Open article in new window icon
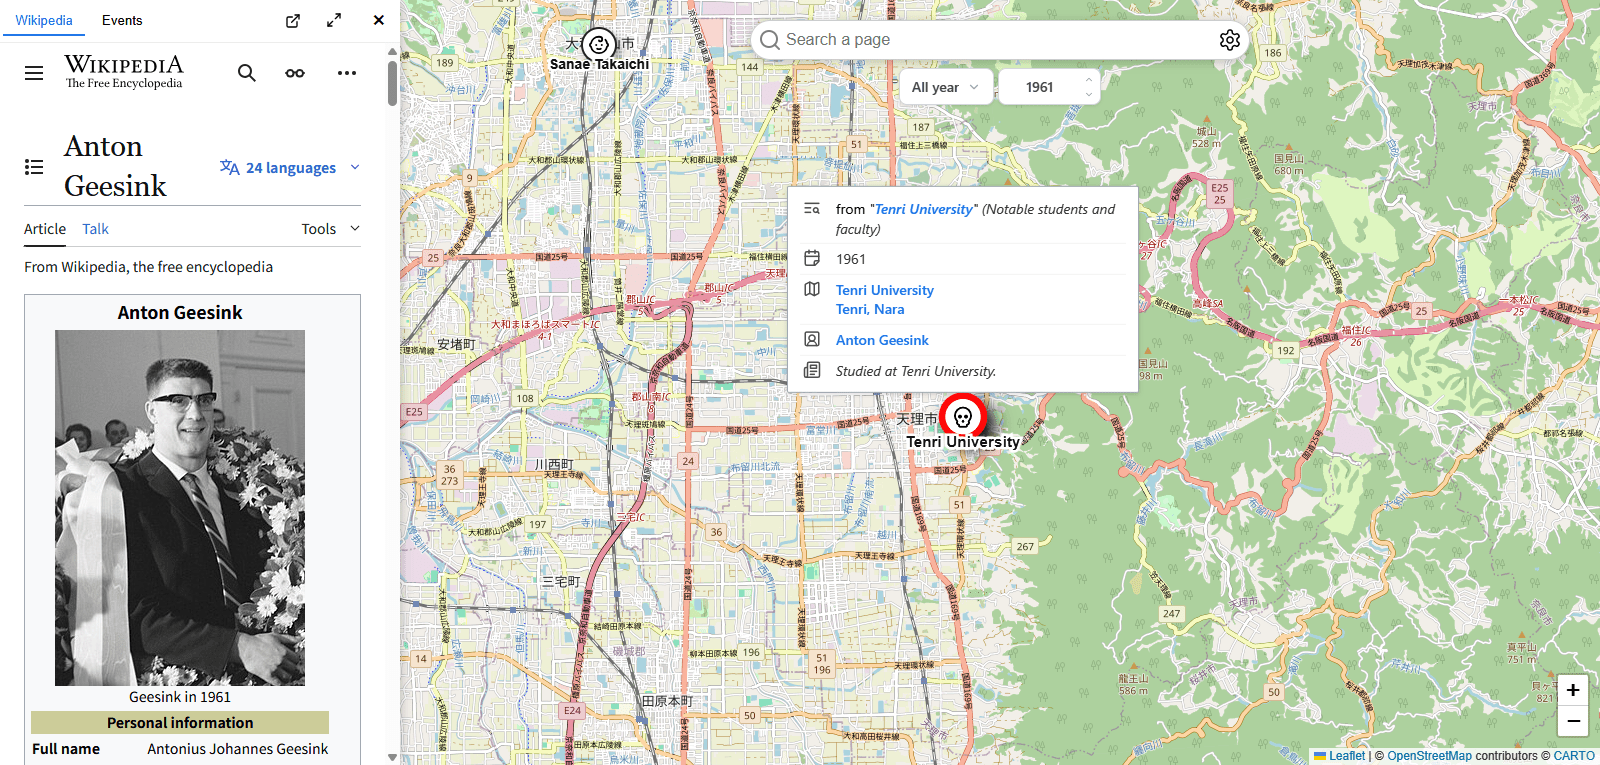Screen dimensions: 1600x765 pos(293,21)
